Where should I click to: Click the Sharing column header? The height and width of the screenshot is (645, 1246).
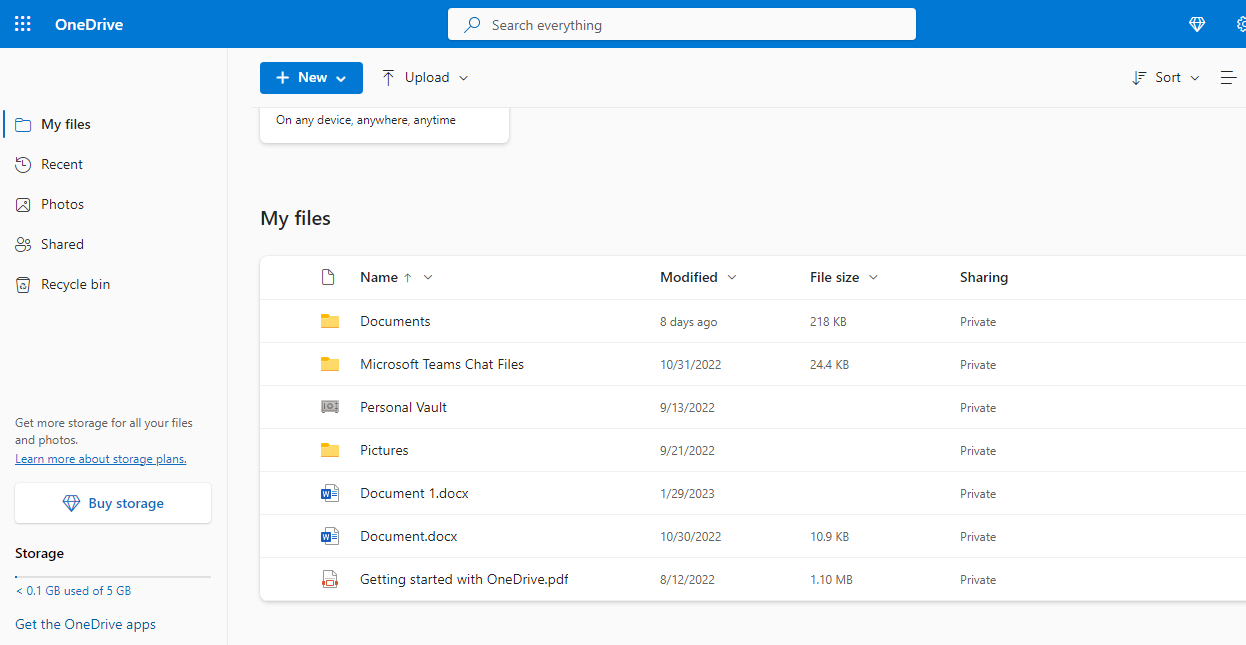tap(984, 277)
